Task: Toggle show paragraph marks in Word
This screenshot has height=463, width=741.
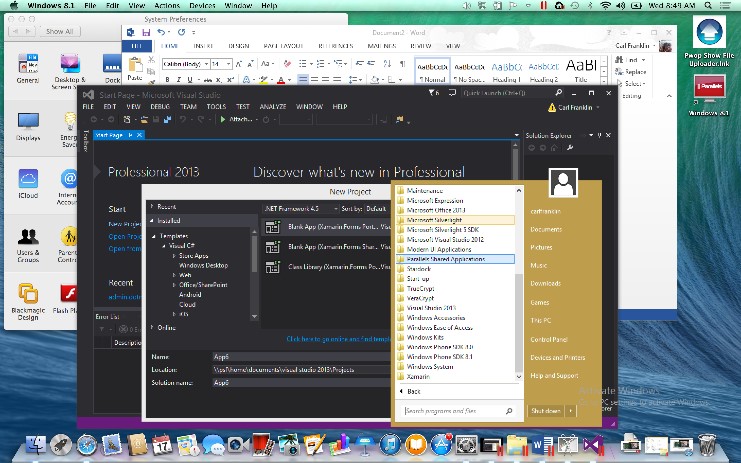Action: tap(403, 64)
